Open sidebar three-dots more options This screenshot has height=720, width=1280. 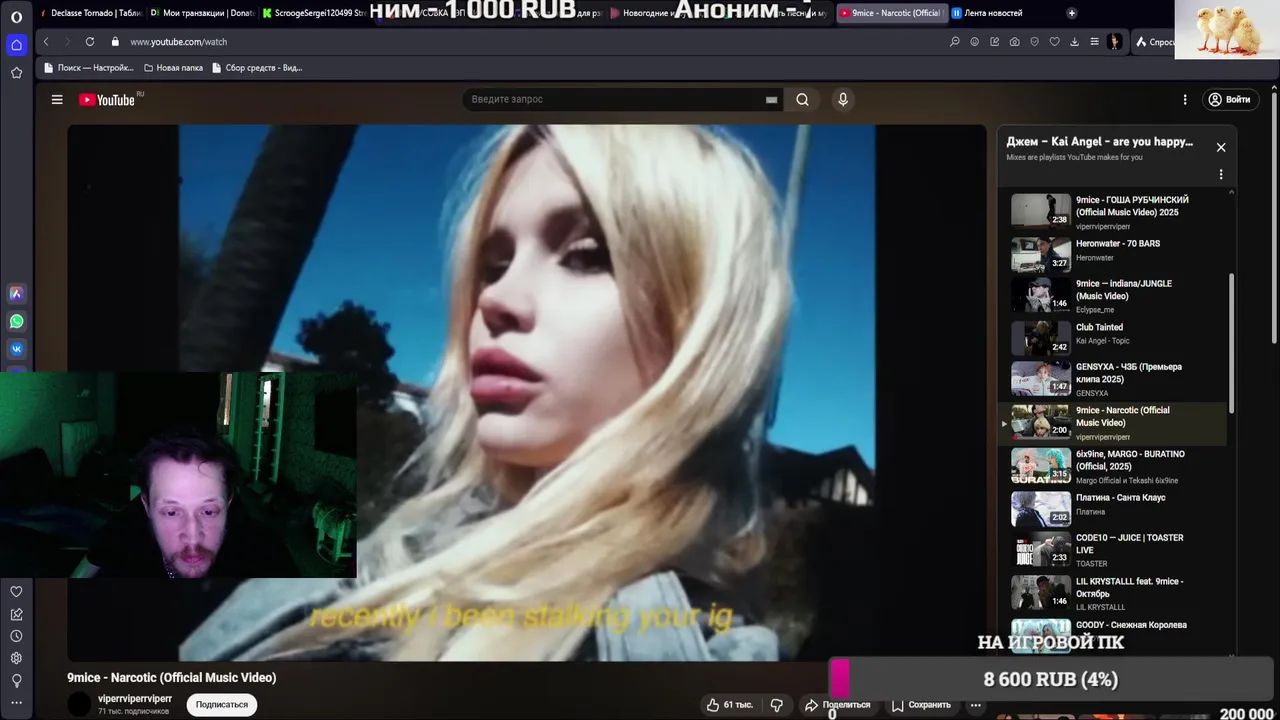16,703
